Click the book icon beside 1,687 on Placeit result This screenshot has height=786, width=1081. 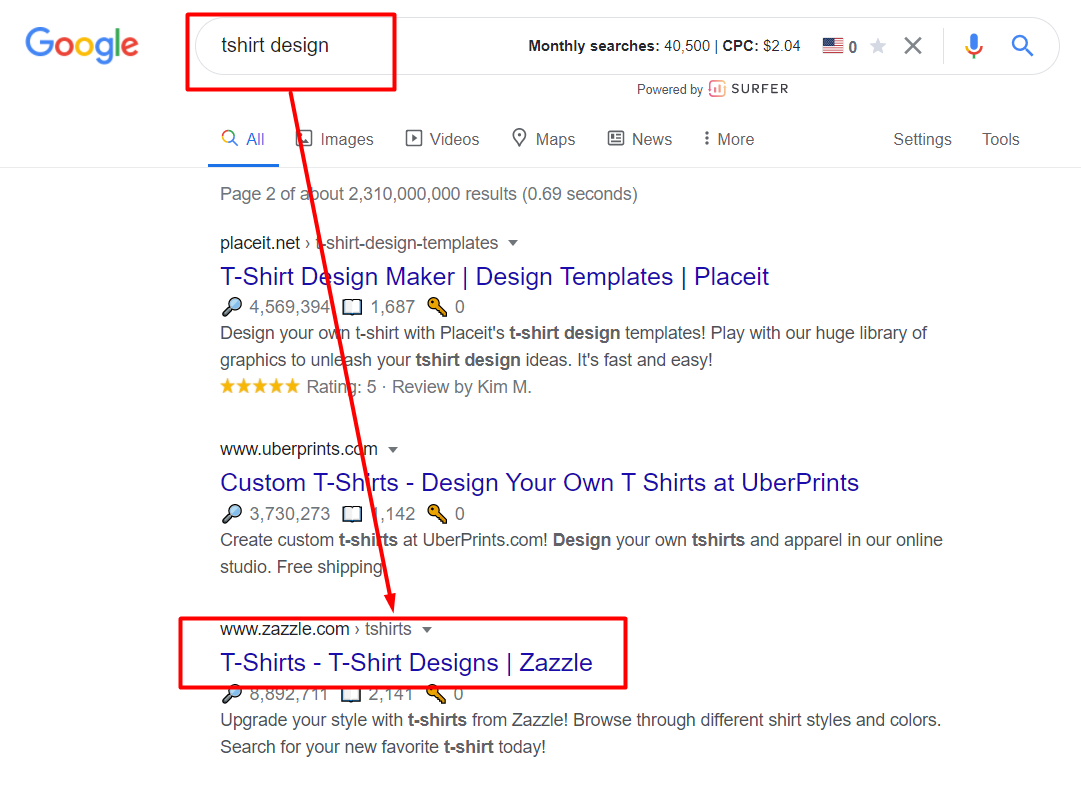(352, 306)
